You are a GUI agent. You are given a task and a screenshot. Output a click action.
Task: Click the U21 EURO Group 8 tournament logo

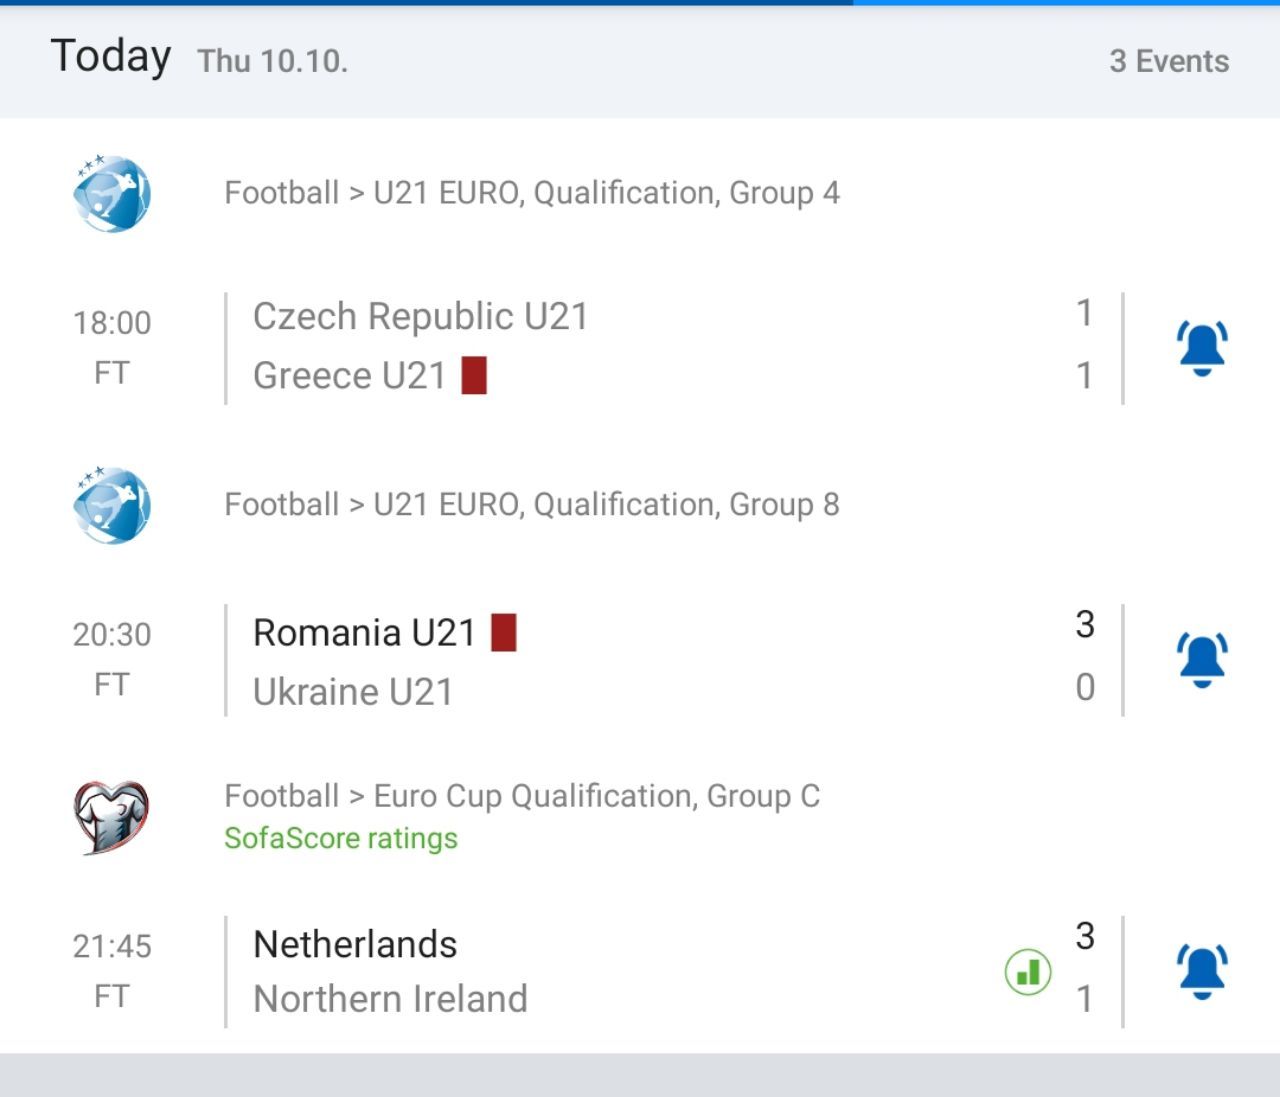(x=112, y=505)
